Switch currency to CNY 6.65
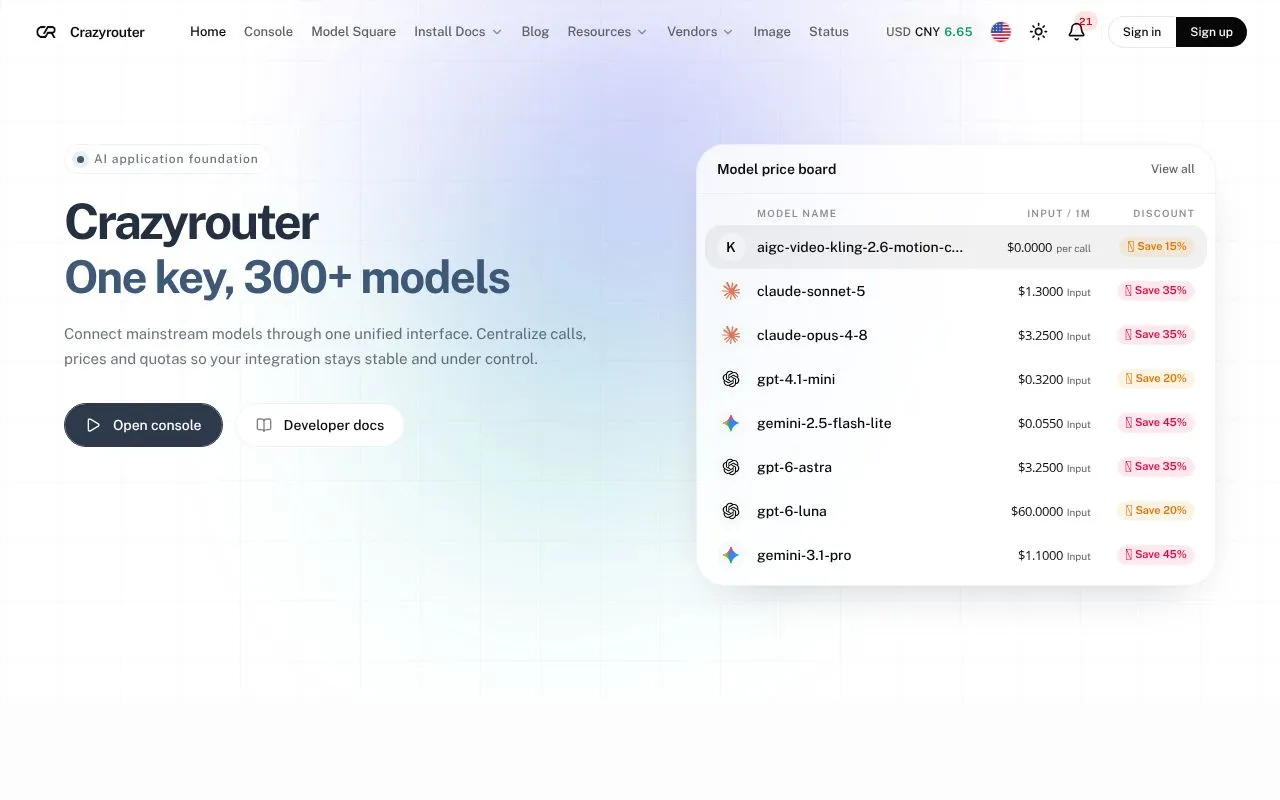The width and height of the screenshot is (1280, 800). (x=944, y=32)
